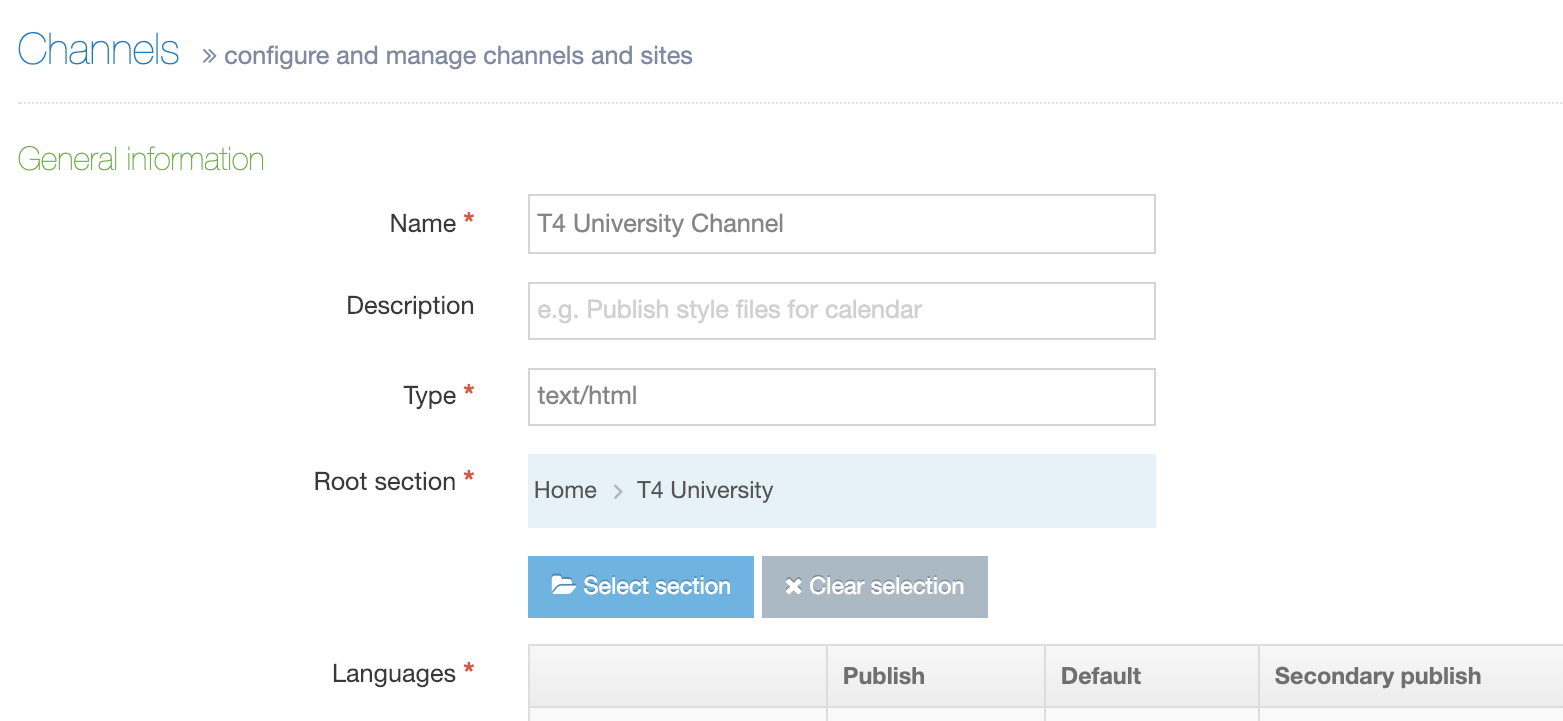Screen dimensions: 1563x721
Task: Click into the empty Description field
Action: pyautogui.click(x=841, y=310)
